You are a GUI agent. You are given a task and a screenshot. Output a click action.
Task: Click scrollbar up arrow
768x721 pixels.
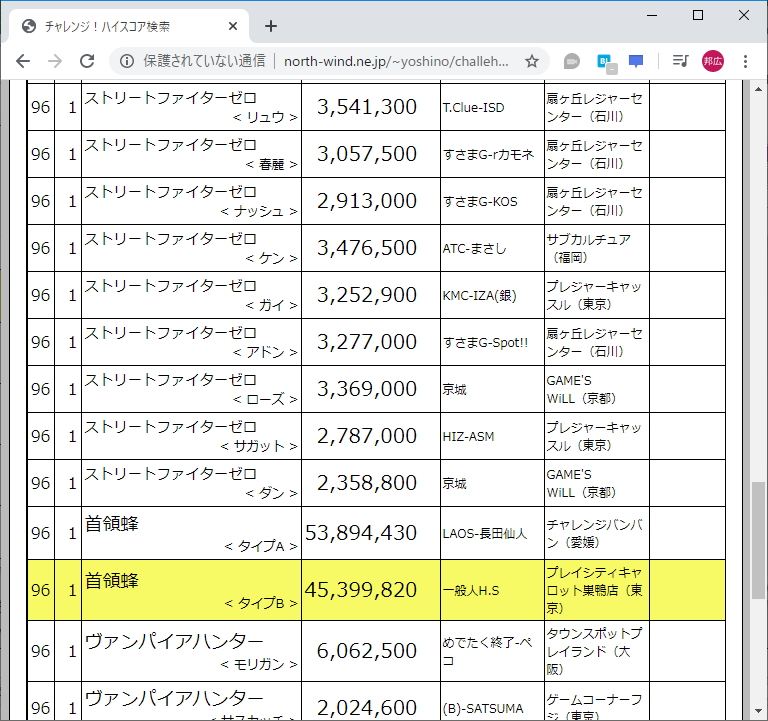tap(758, 89)
